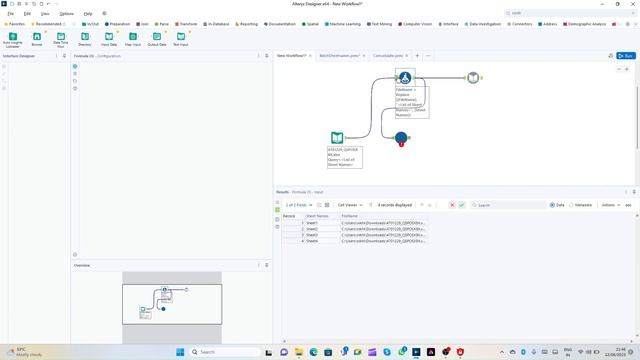Click the Results search field
Image resolution: width=640 pixels, height=360 pixels.
(508, 205)
